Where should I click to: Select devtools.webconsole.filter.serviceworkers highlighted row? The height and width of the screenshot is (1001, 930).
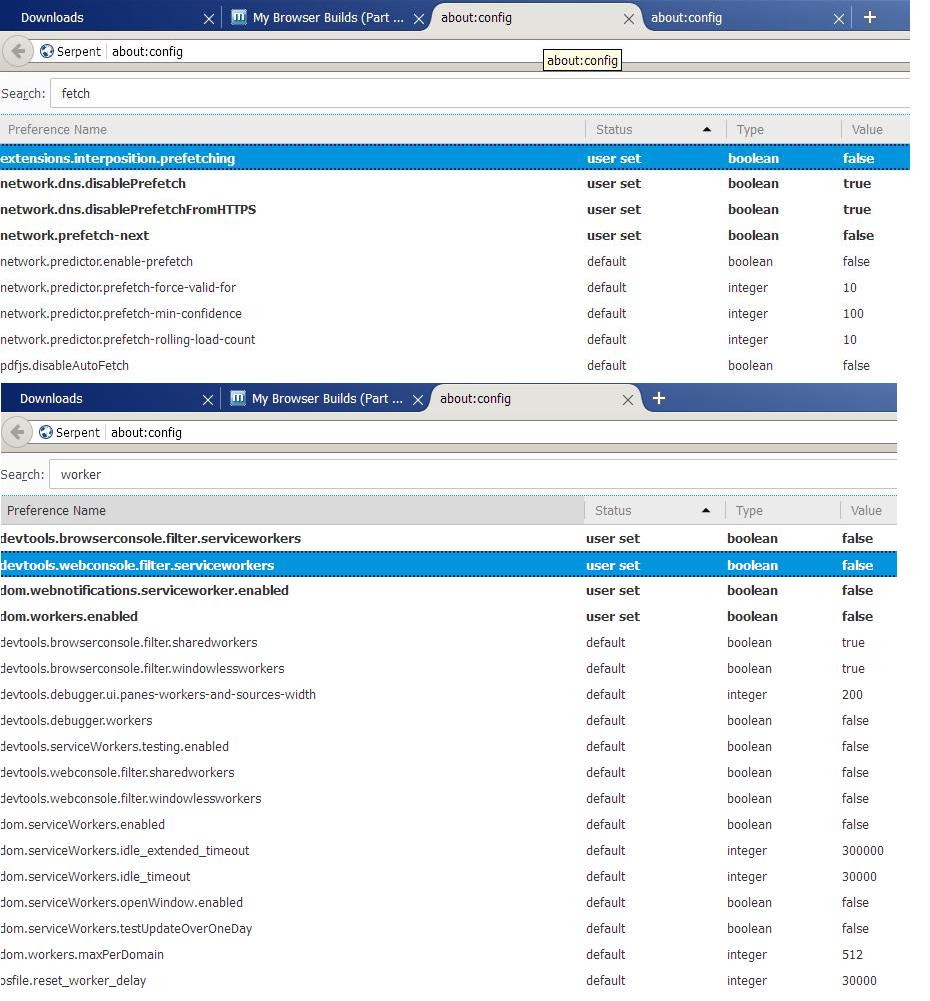(448, 565)
